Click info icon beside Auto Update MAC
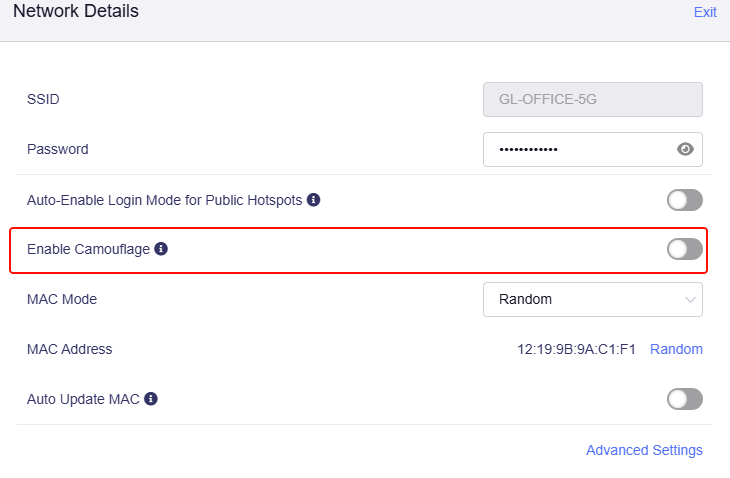730x478 pixels. coord(151,399)
